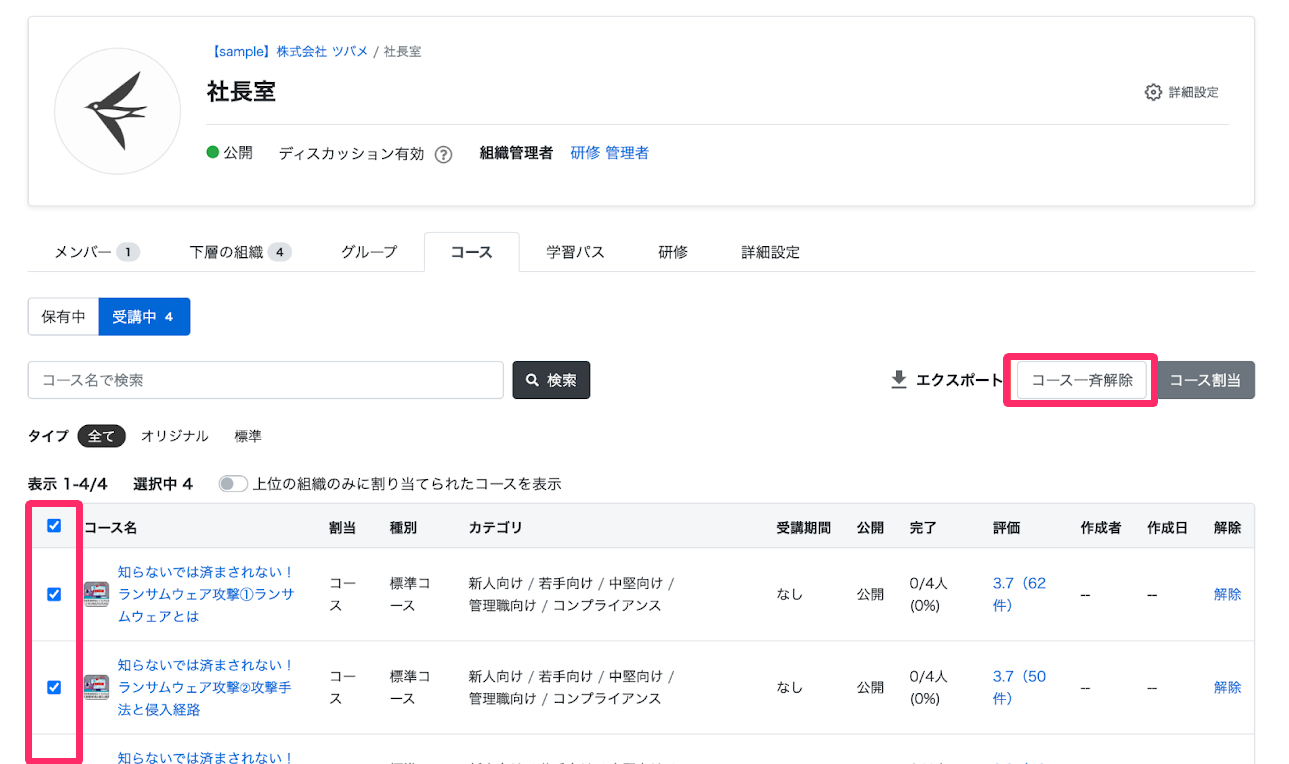This screenshot has width=1289, height=764.
Task: Open the グループ tab
Action: [369, 252]
